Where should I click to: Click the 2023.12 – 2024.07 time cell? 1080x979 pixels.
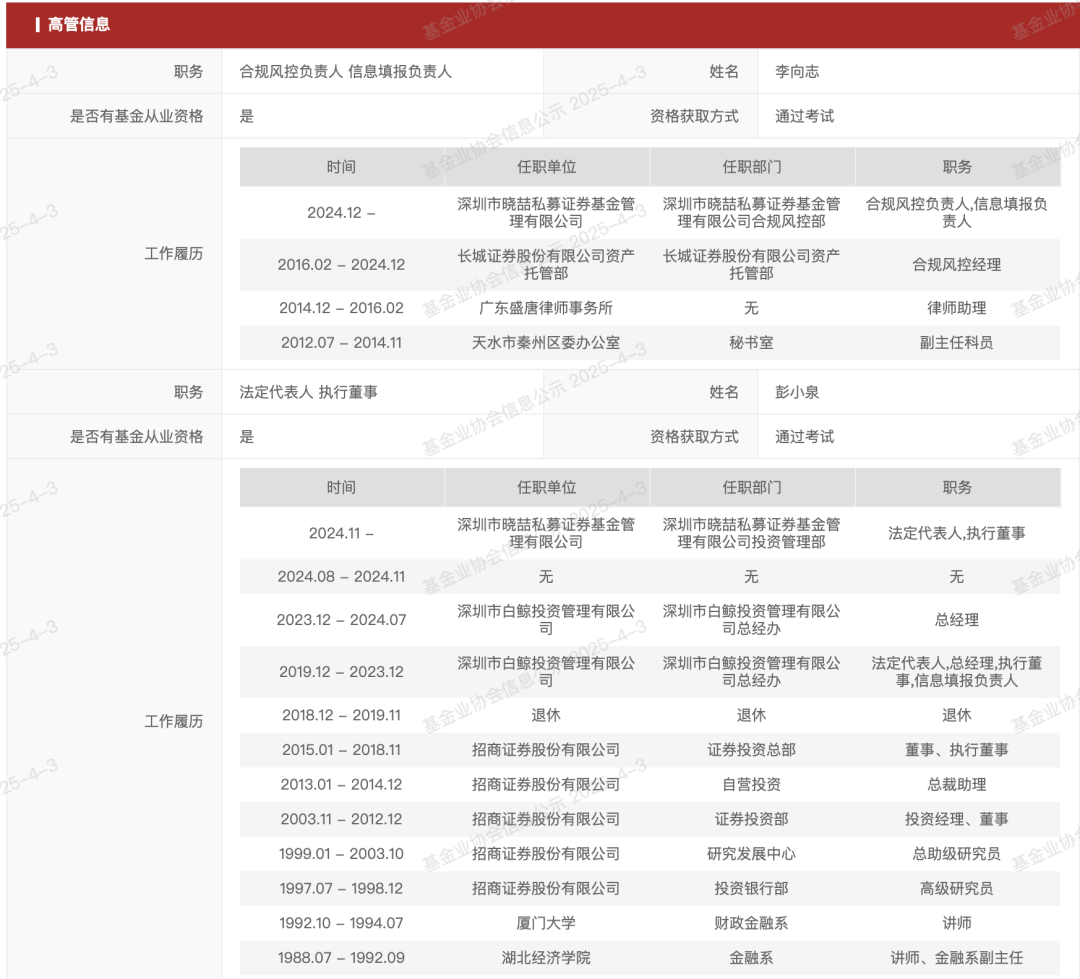[341, 620]
